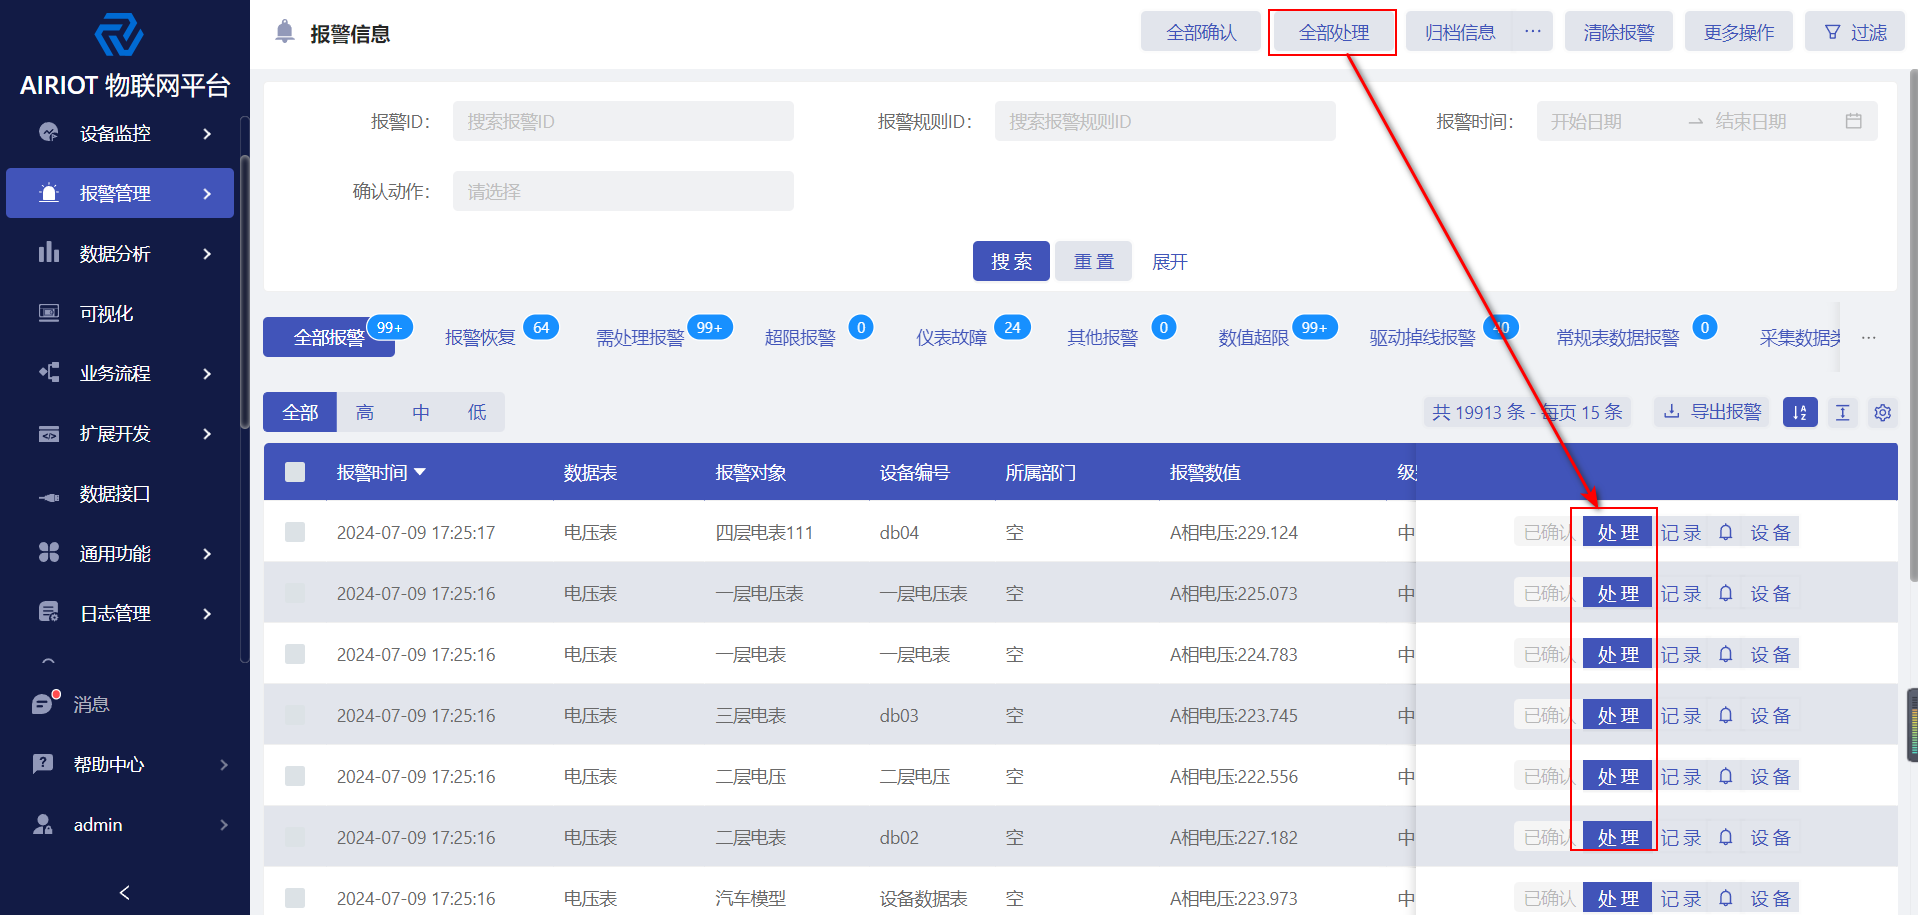
Task: Click the 导出报警 export button
Action: [1712, 412]
